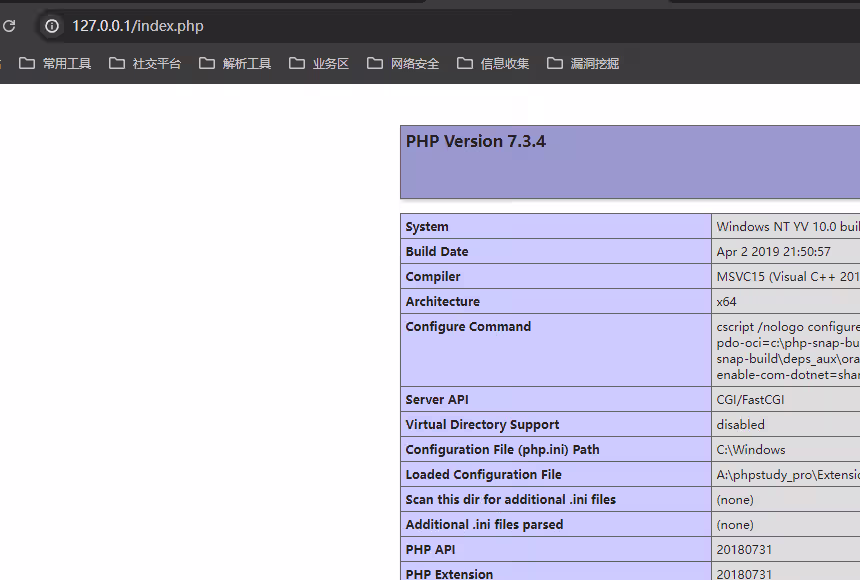Select the CGI/FastCGI Server API value
Image resolution: width=860 pixels, height=580 pixels.
pyautogui.click(x=750, y=400)
